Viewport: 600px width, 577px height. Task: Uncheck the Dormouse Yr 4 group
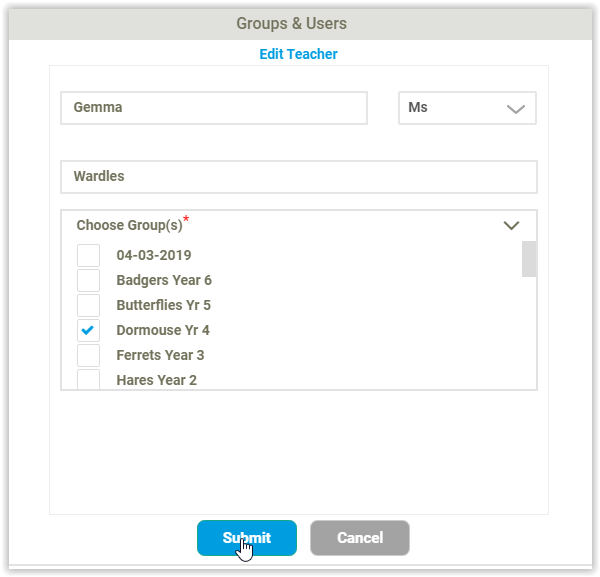tap(88, 330)
